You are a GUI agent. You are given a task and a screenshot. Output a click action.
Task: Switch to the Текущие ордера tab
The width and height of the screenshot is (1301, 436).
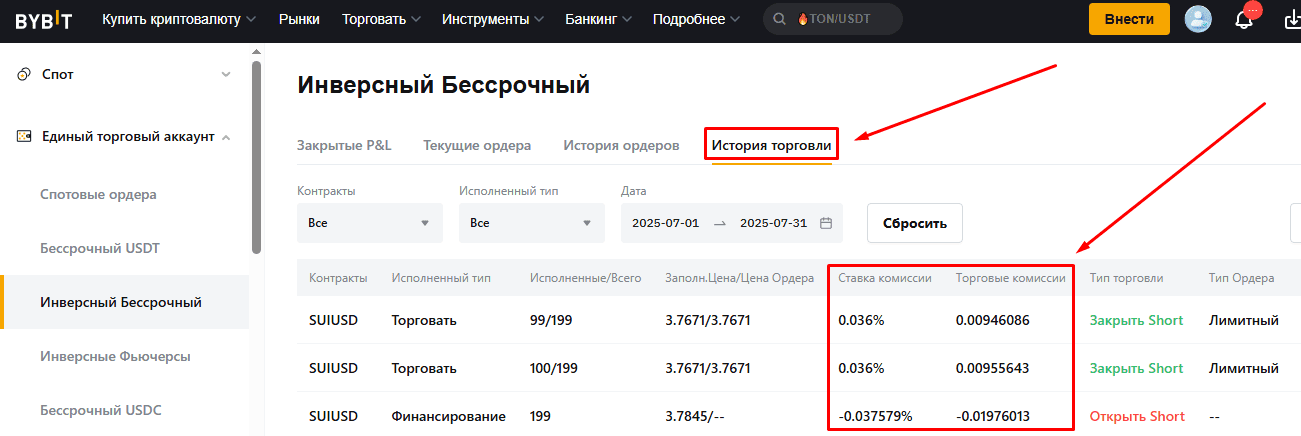(477, 145)
